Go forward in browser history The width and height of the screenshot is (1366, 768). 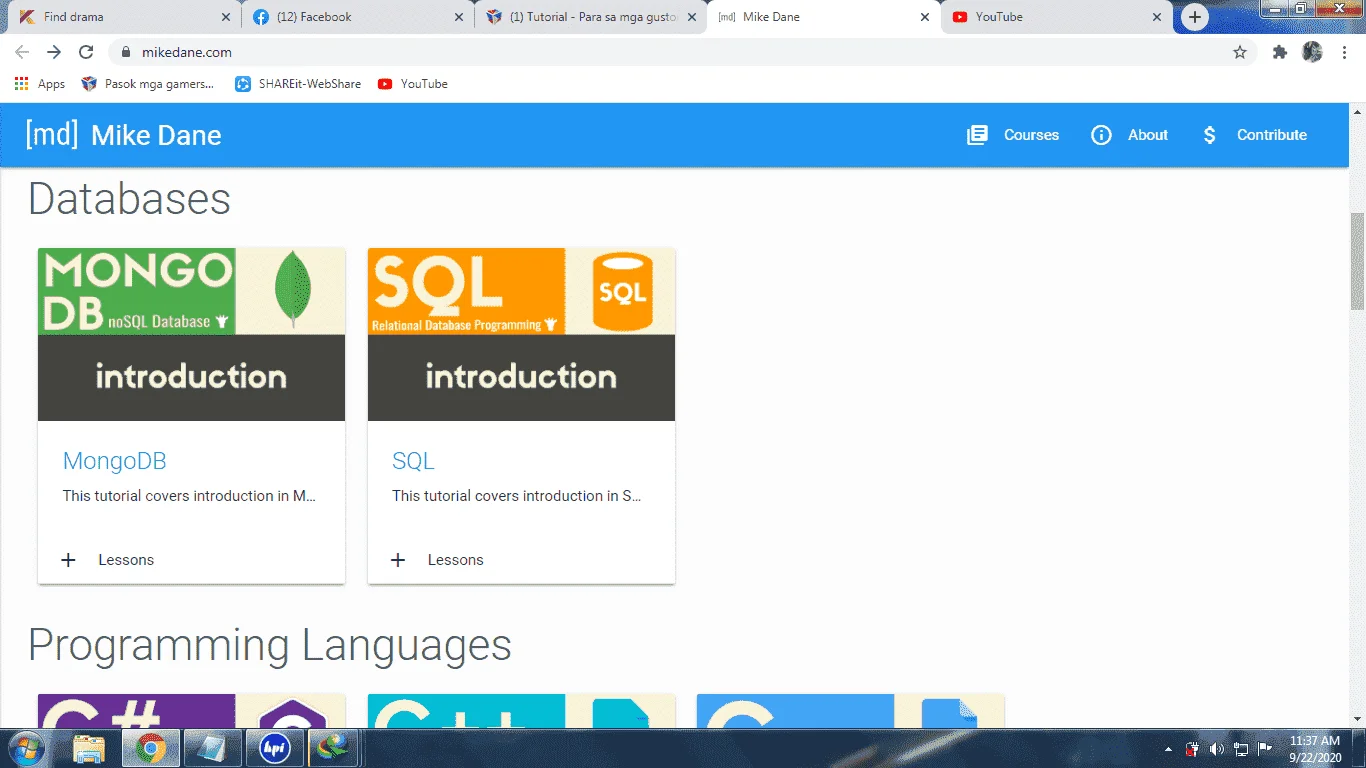point(54,52)
